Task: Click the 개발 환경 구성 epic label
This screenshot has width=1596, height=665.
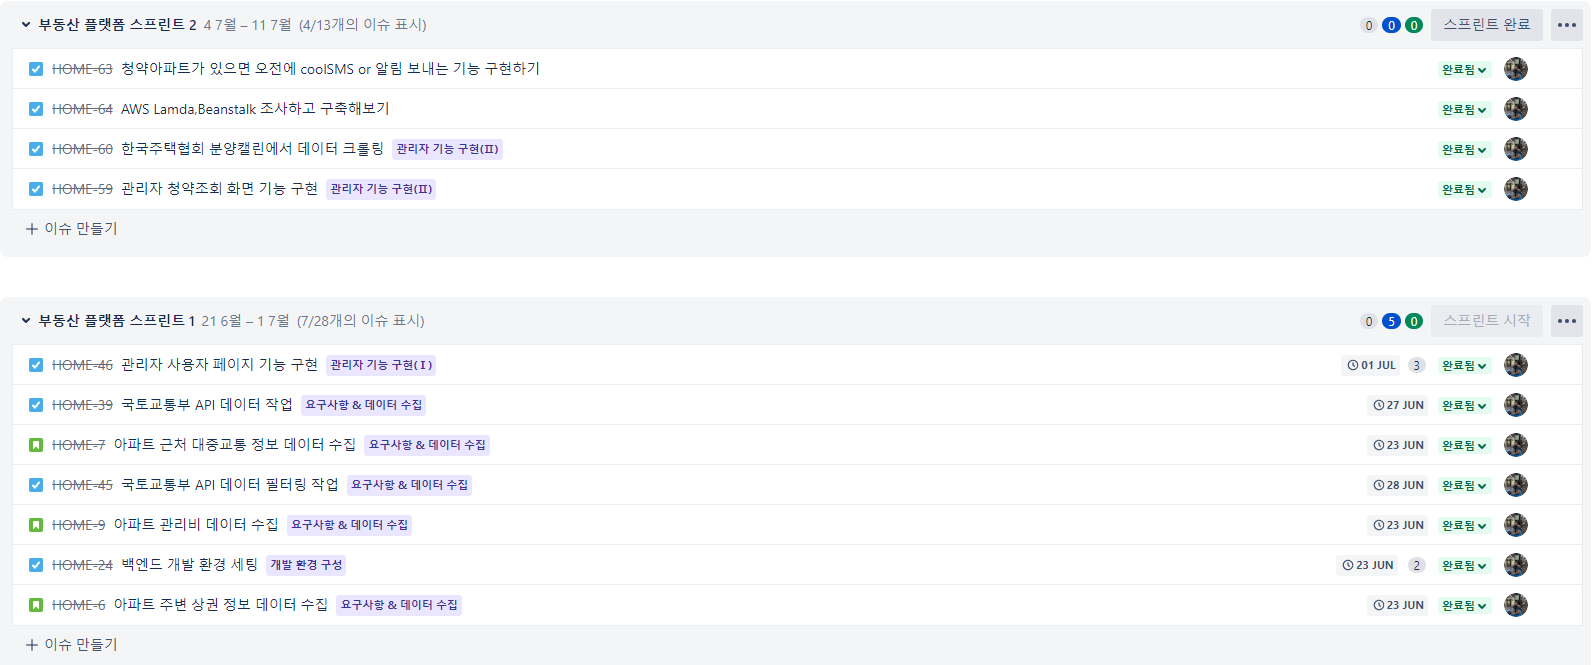Action: pyautogui.click(x=306, y=565)
